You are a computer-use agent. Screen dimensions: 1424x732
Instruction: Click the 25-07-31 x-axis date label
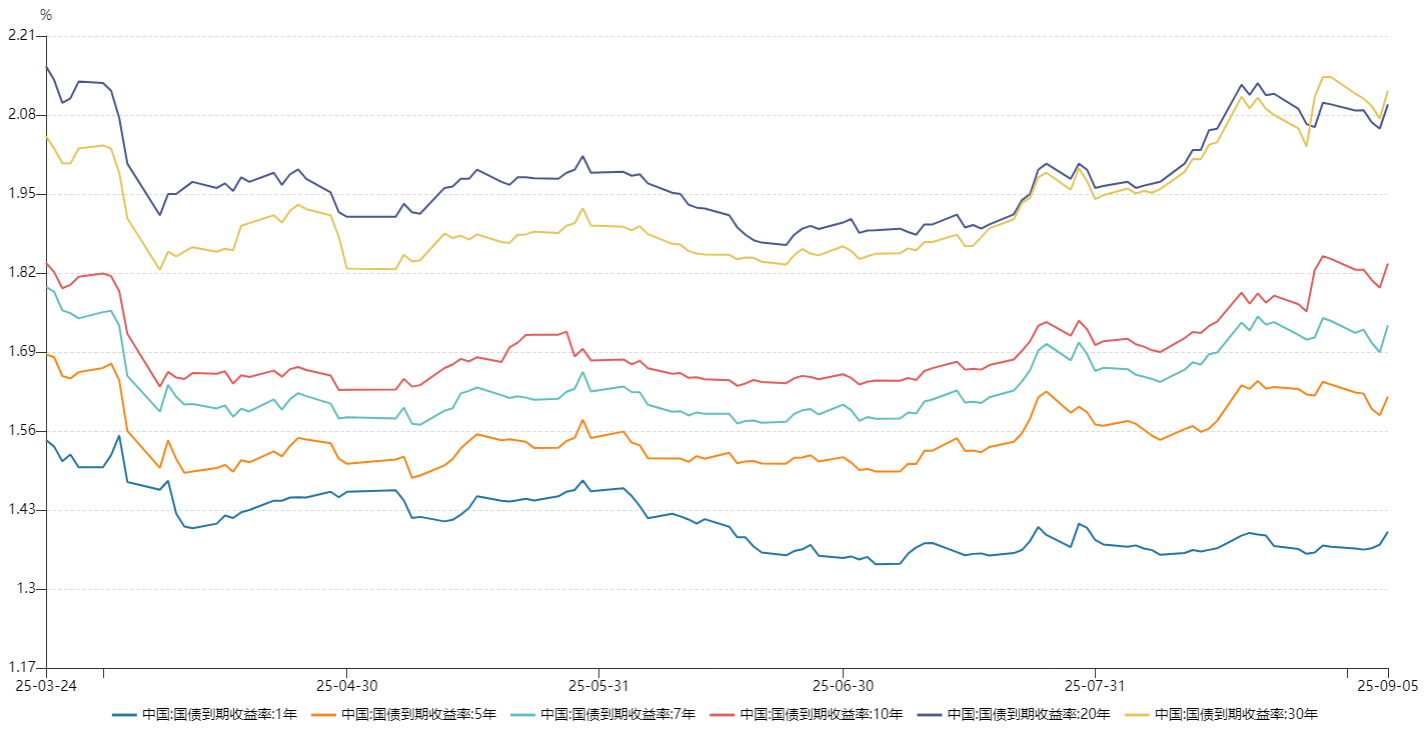(1095, 686)
